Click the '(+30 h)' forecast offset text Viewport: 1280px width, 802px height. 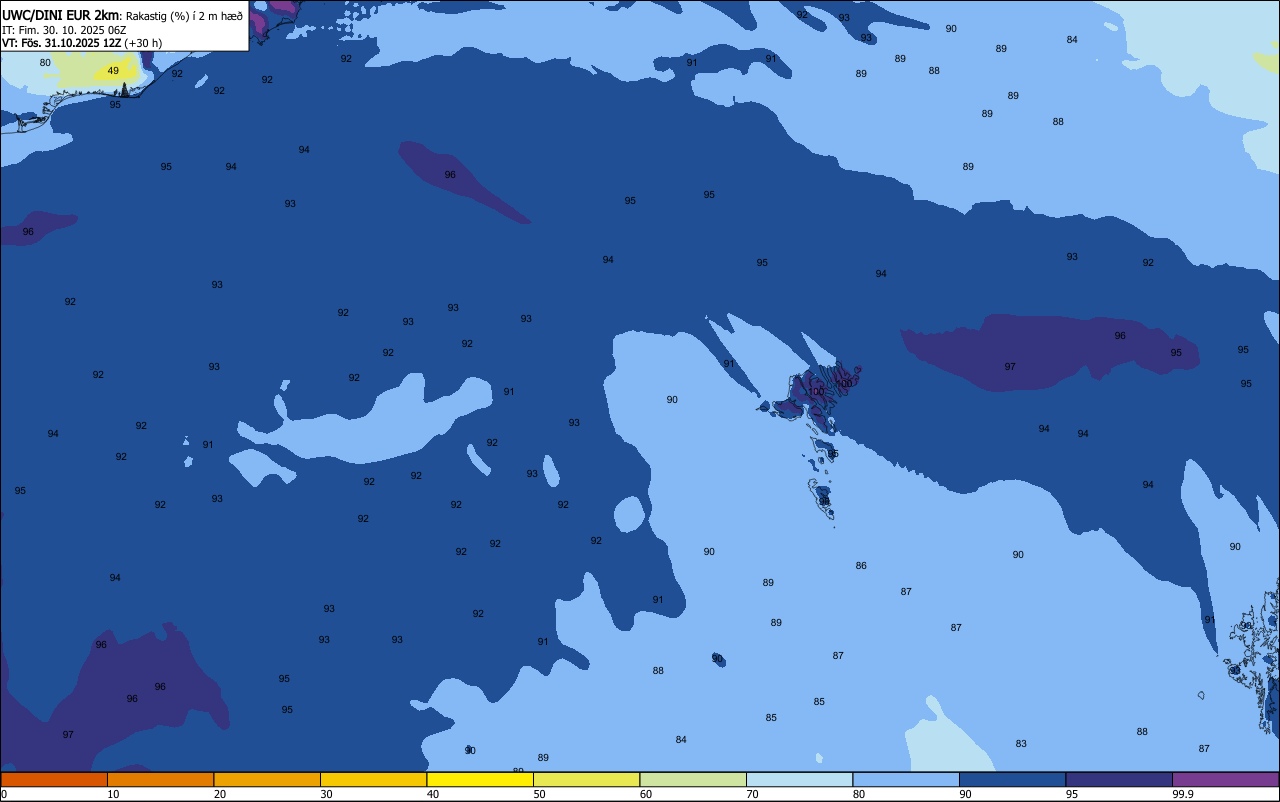coord(143,42)
